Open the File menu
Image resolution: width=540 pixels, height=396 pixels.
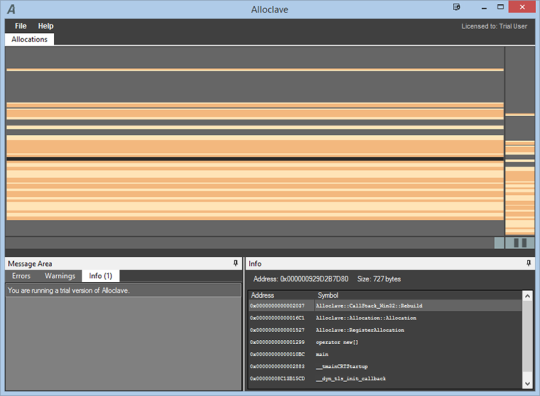20,26
